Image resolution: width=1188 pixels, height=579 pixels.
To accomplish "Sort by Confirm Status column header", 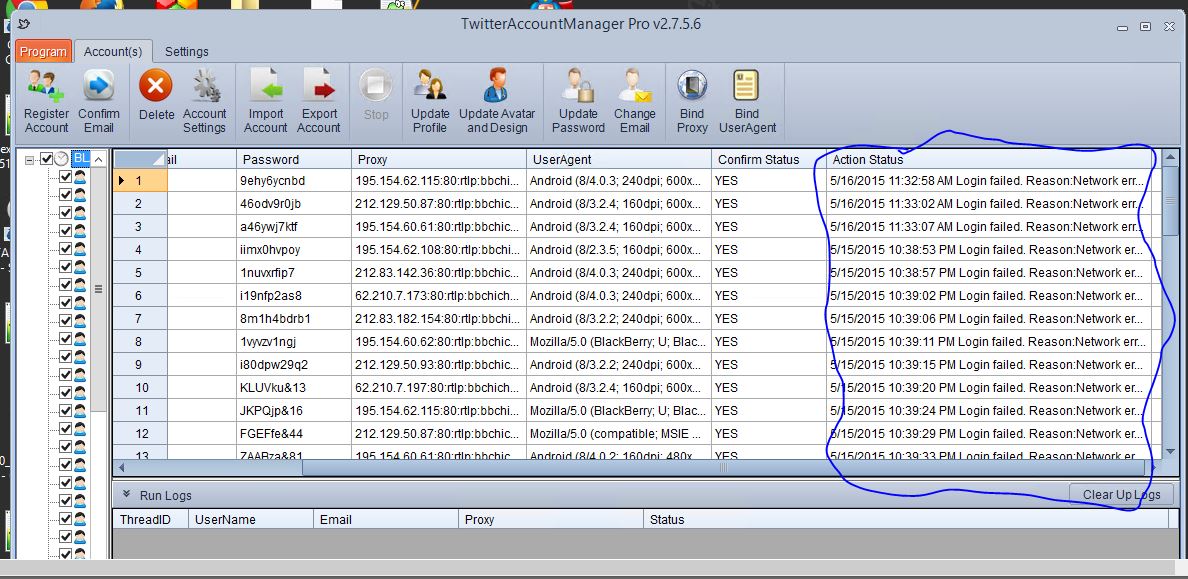I will (x=769, y=160).
